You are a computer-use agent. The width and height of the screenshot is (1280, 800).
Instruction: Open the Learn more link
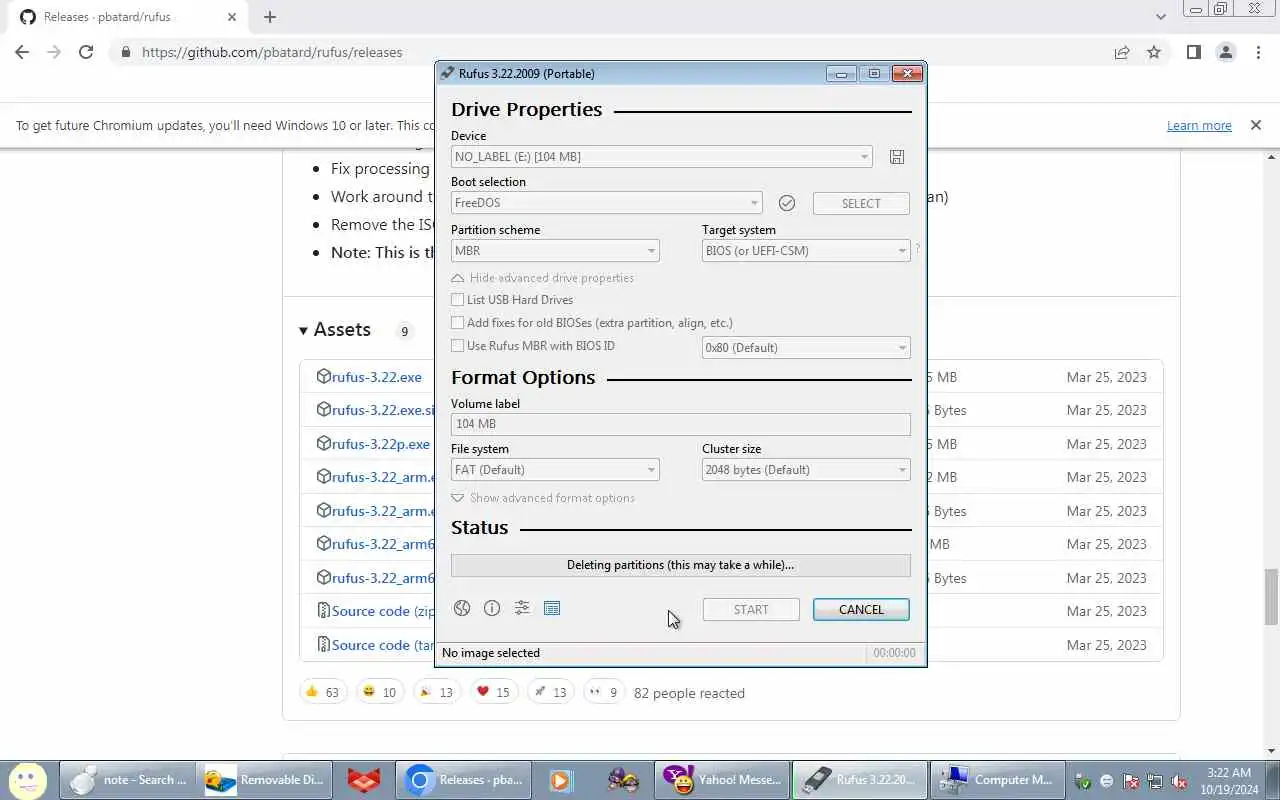click(x=1199, y=125)
